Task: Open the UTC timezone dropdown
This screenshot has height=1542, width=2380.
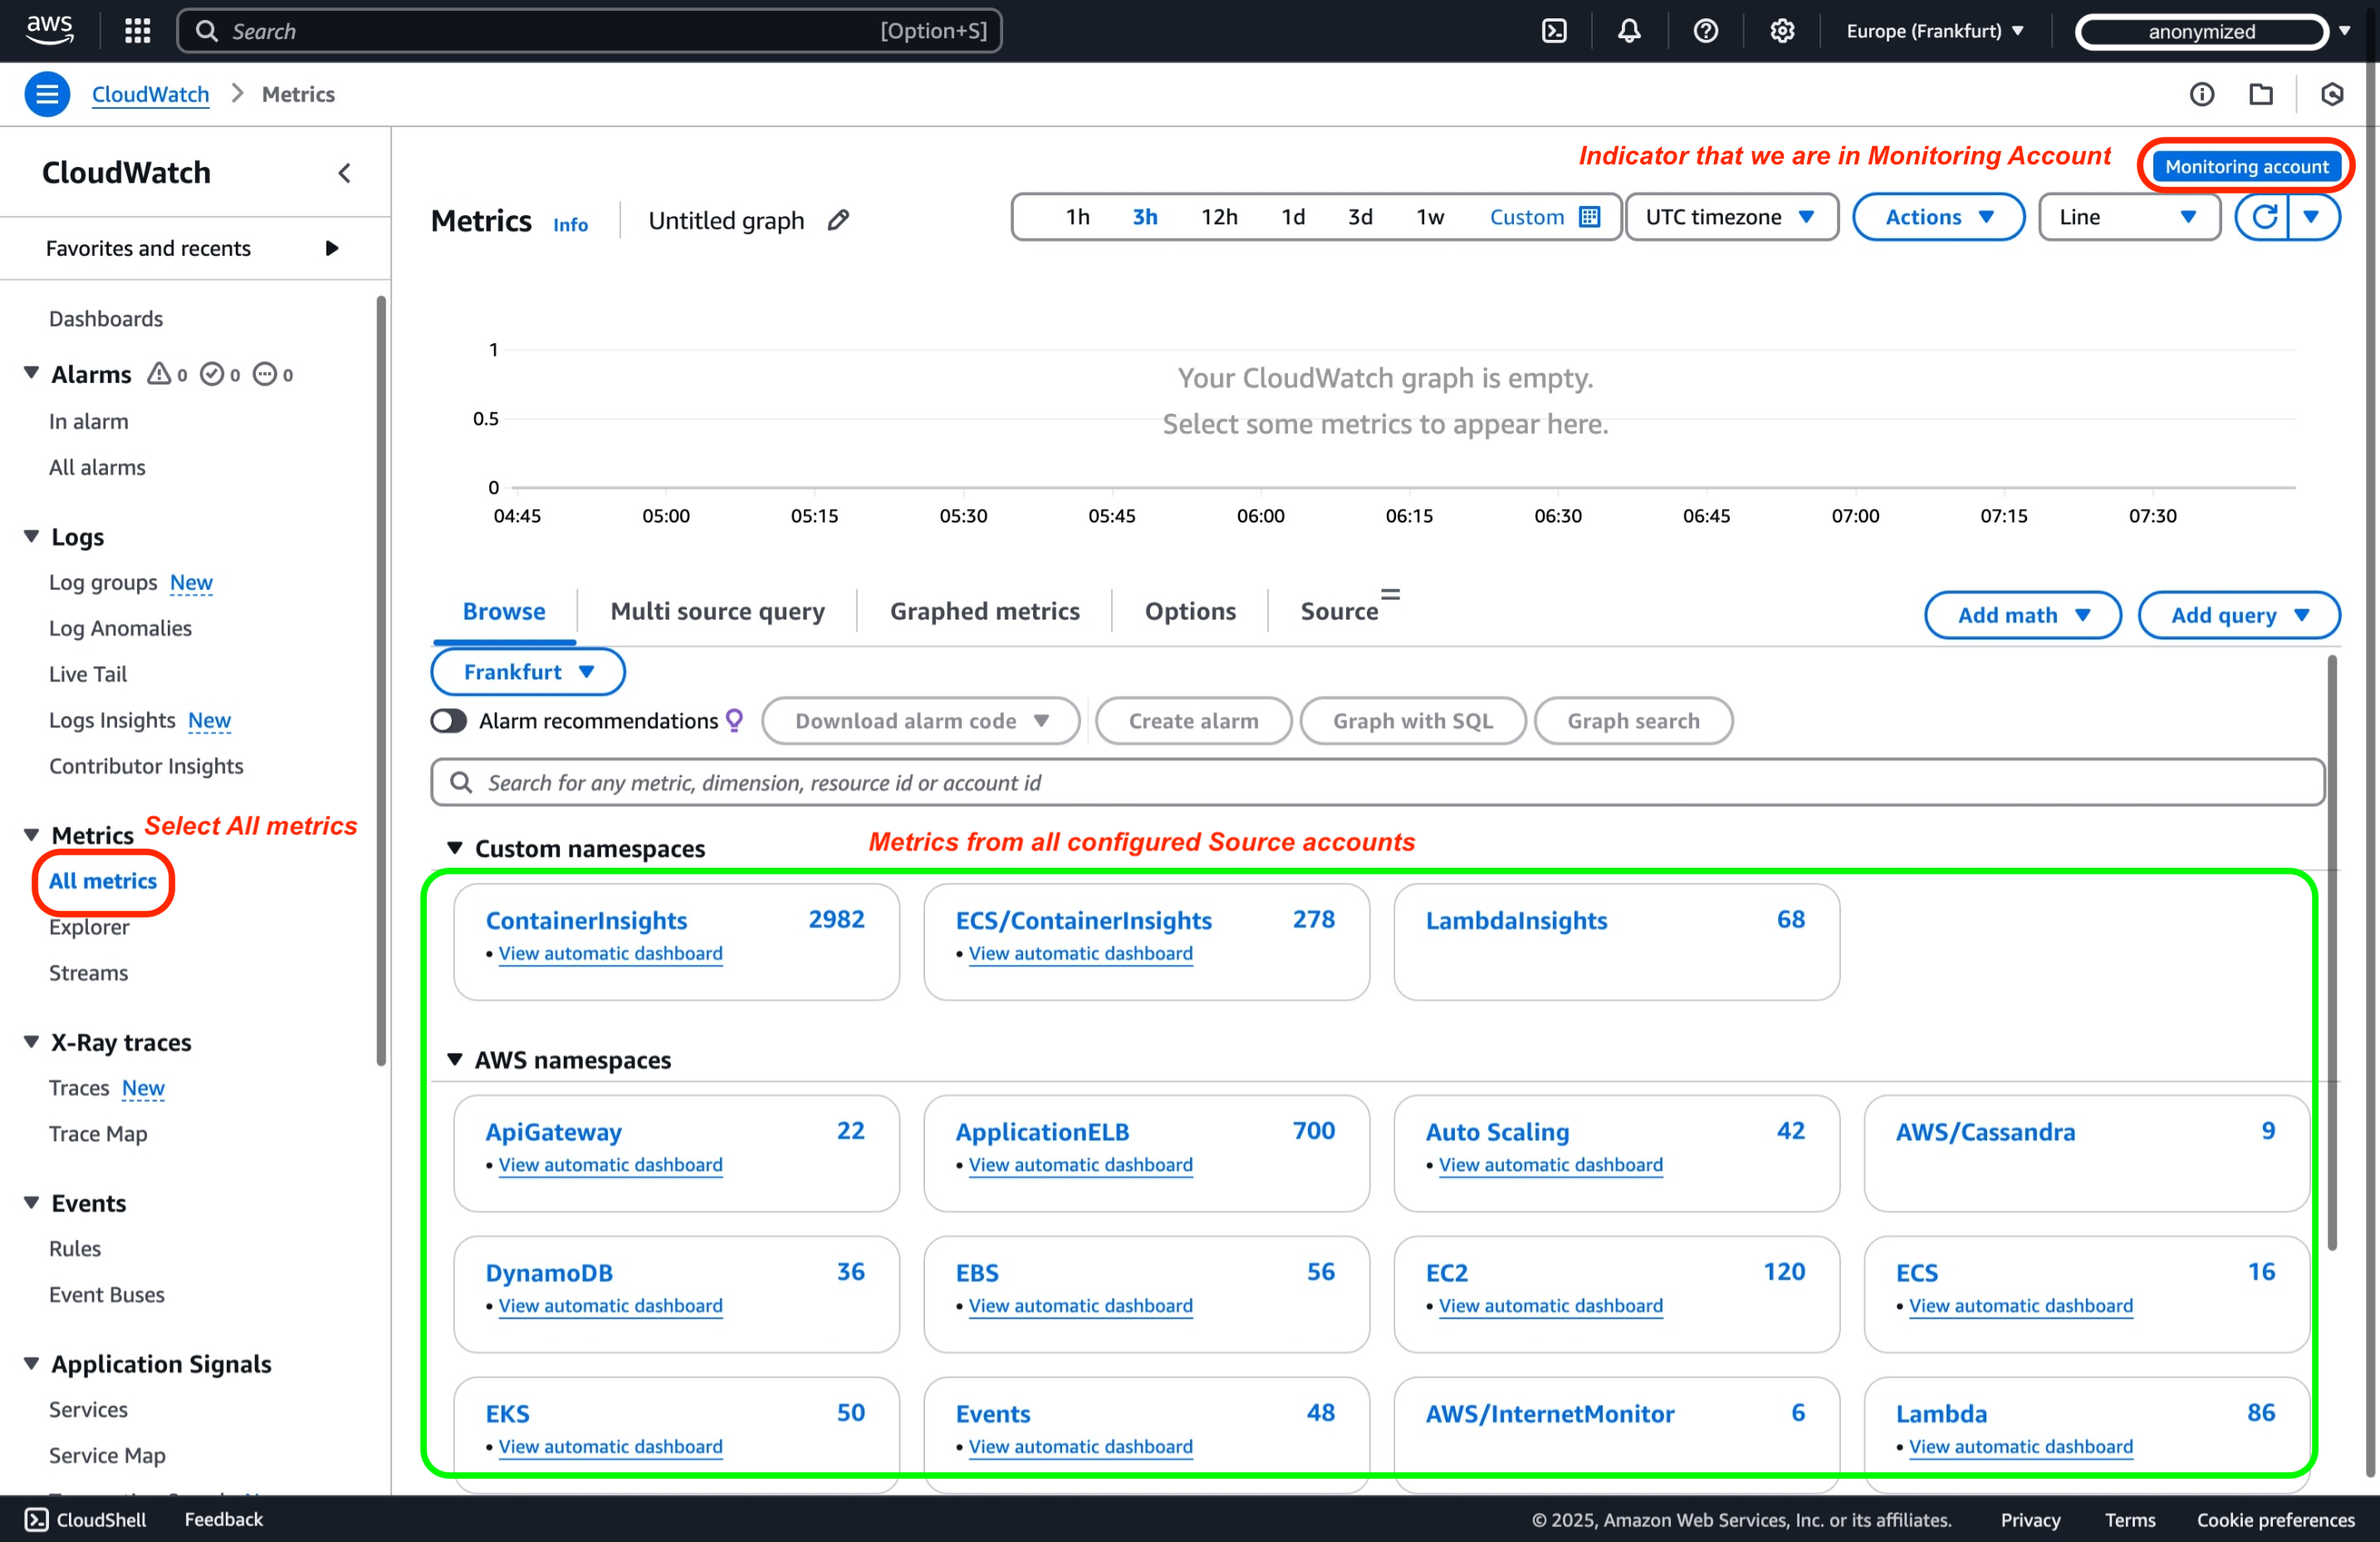Action: pos(1731,217)
